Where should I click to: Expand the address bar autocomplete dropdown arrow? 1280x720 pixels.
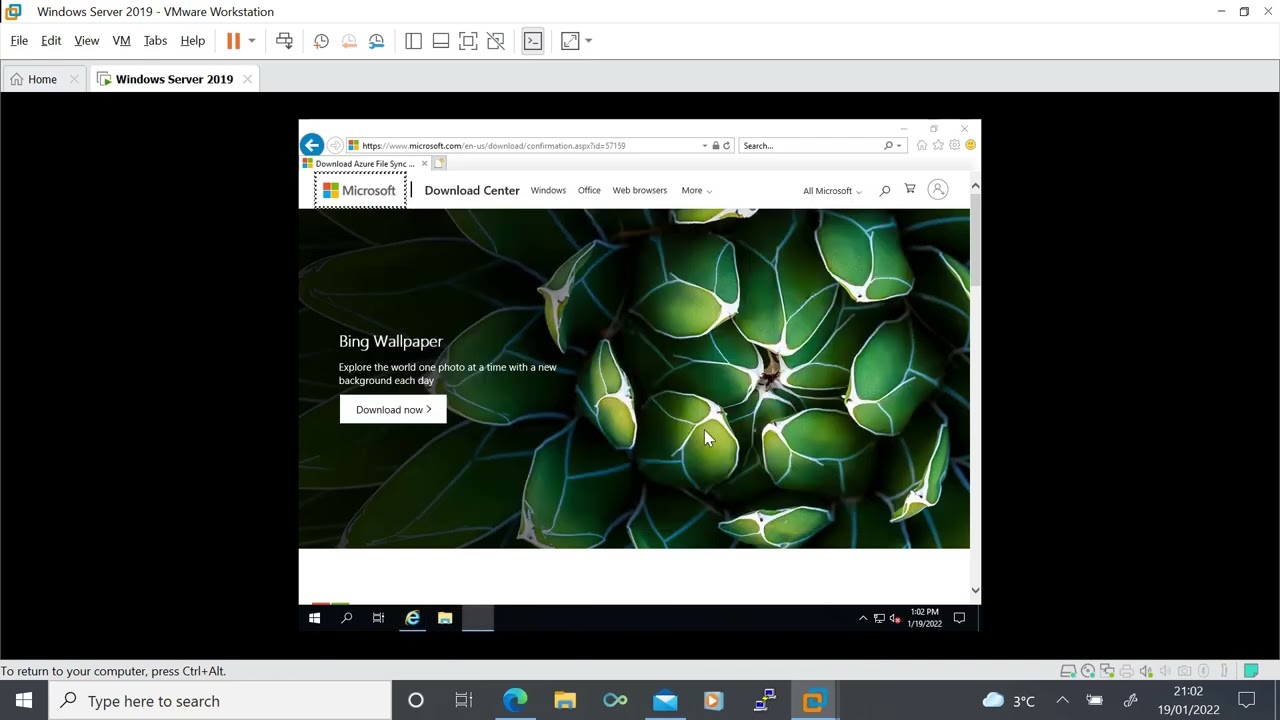(x=704, y=146)
